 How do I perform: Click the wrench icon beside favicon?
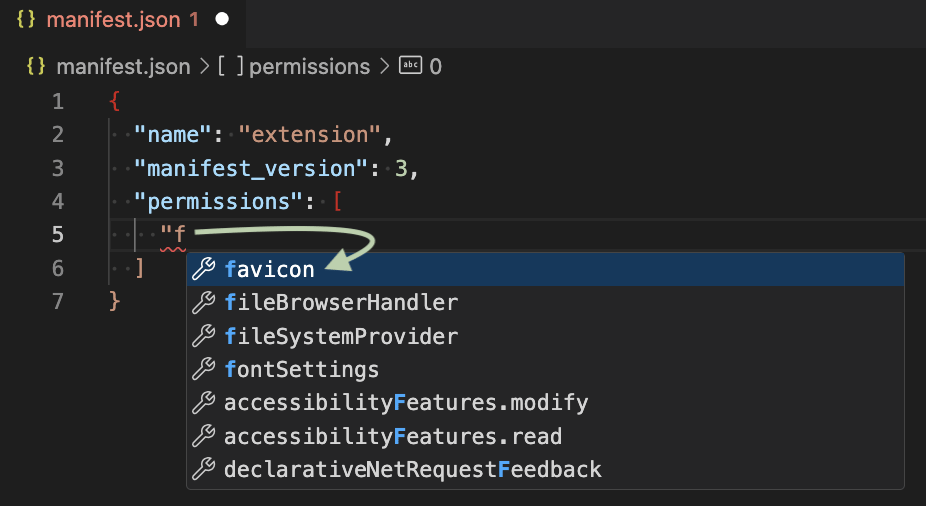tap(204, 269)
